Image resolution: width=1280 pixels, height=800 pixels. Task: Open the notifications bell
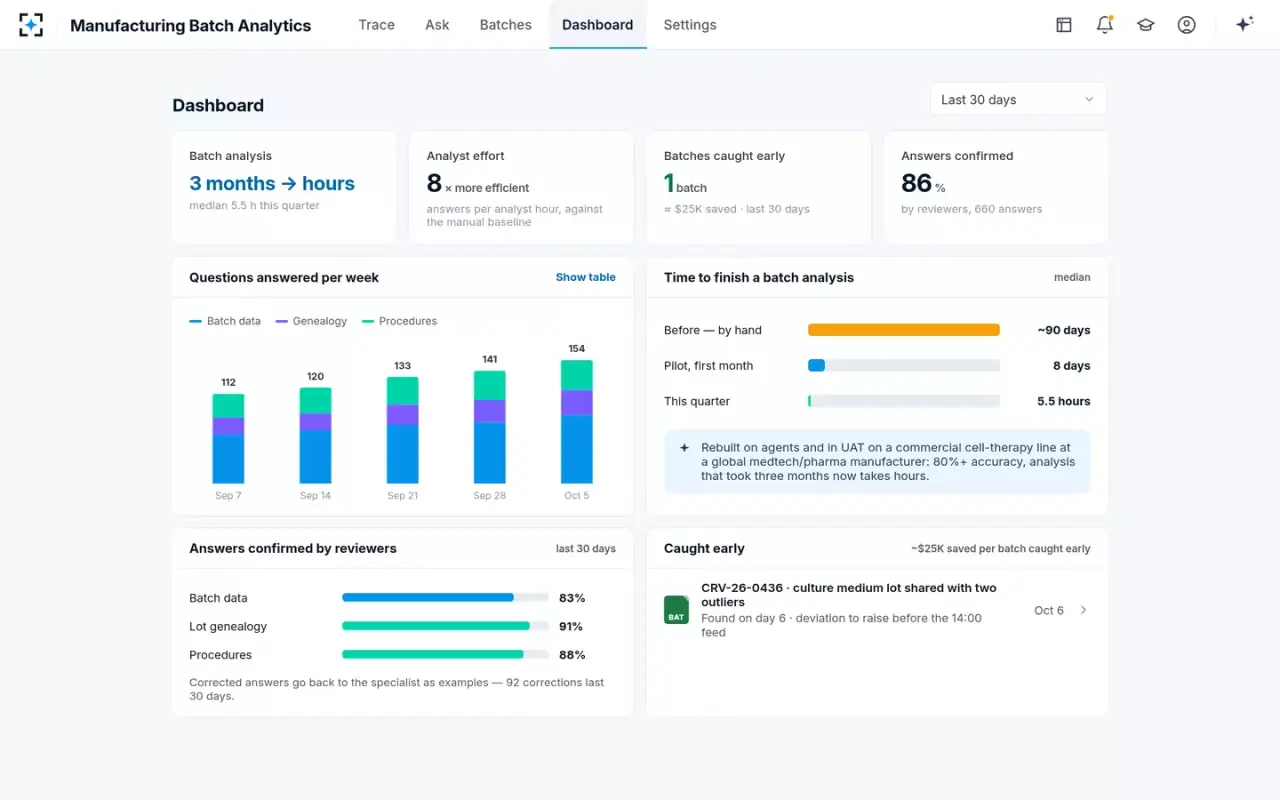pos(1105,25)
